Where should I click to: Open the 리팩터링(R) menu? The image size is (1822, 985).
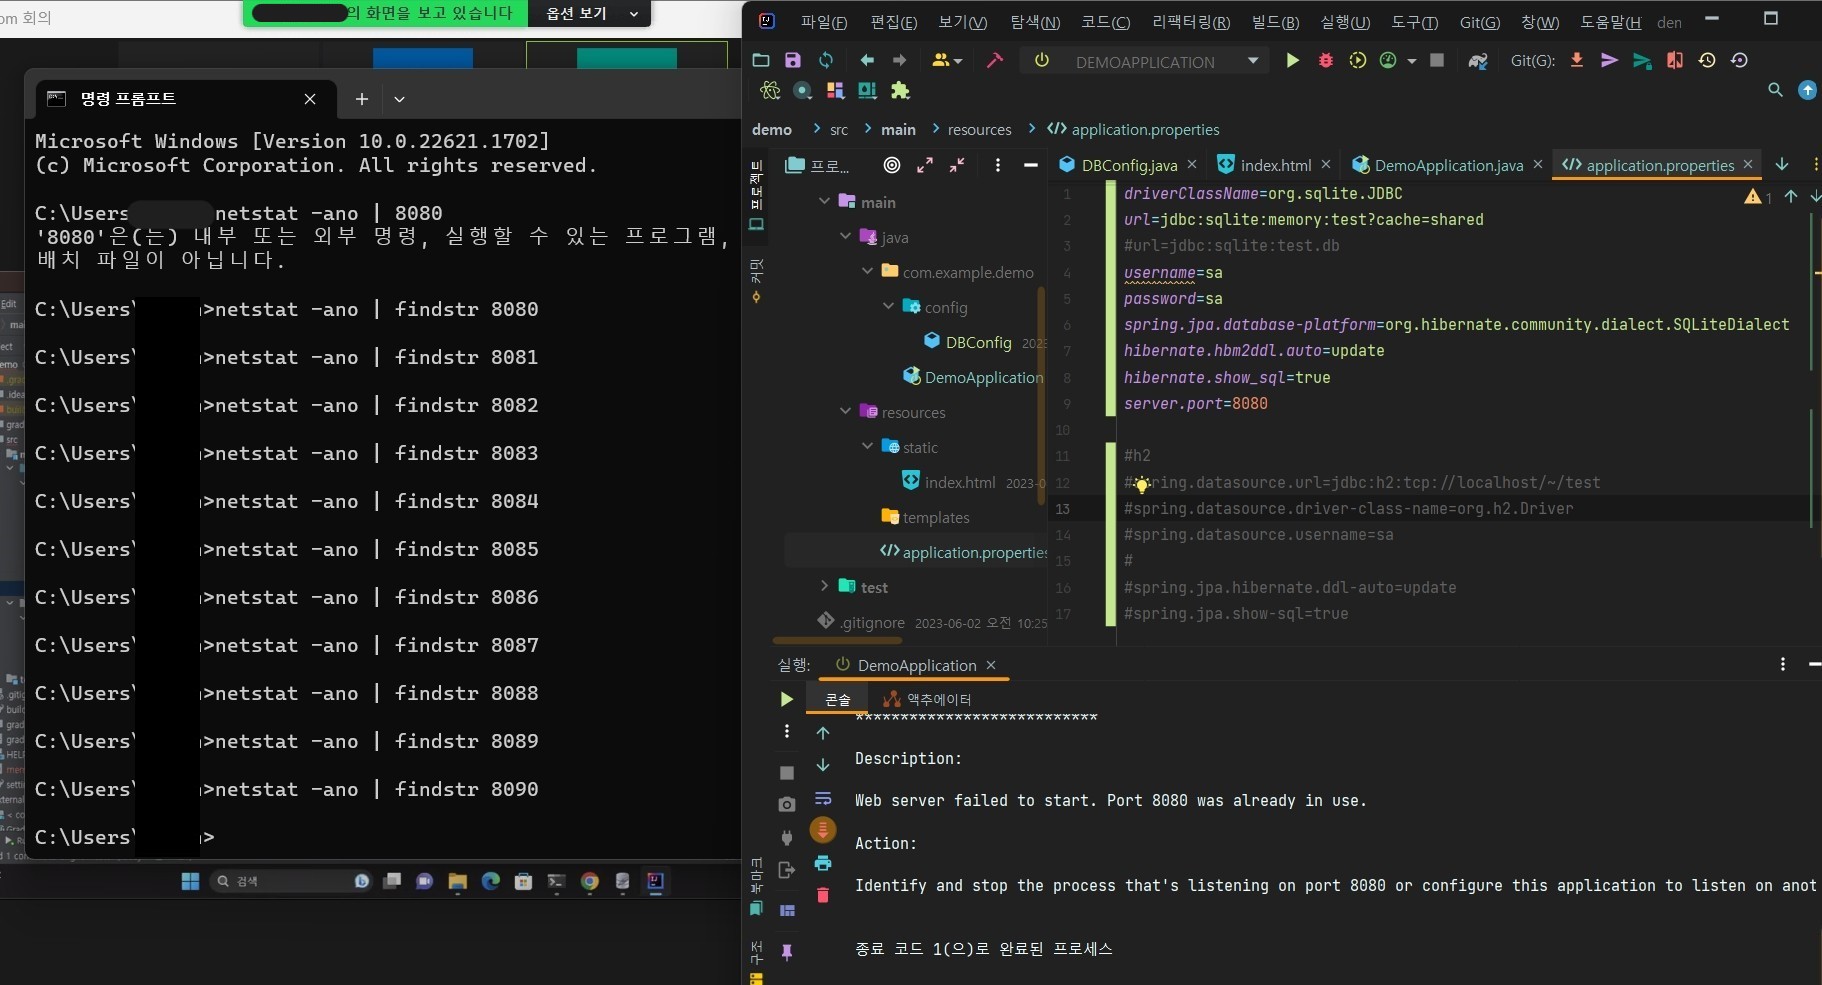(1191, 22)
